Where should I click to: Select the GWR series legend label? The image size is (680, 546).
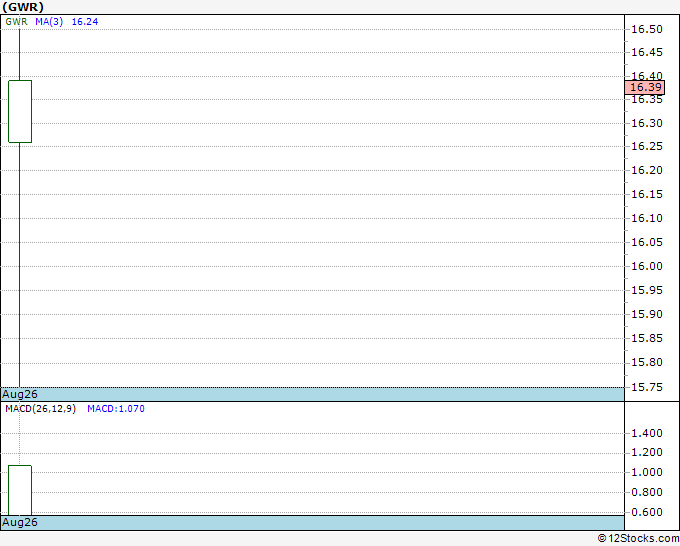point(16,22)
